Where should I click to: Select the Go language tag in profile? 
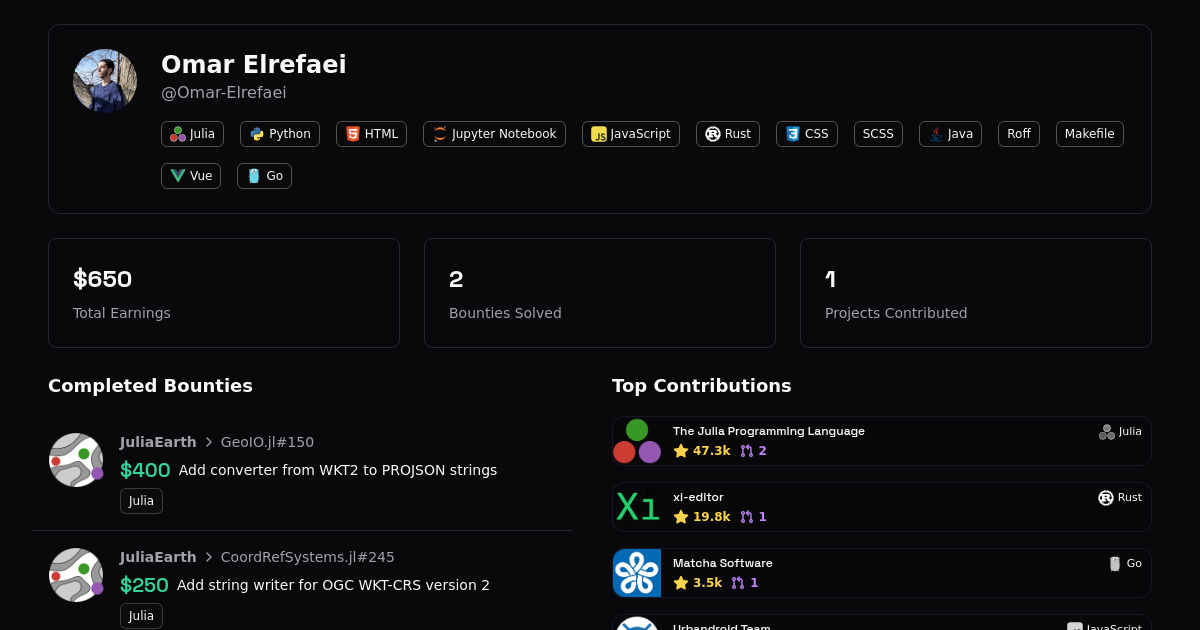(x=264, y=176)
